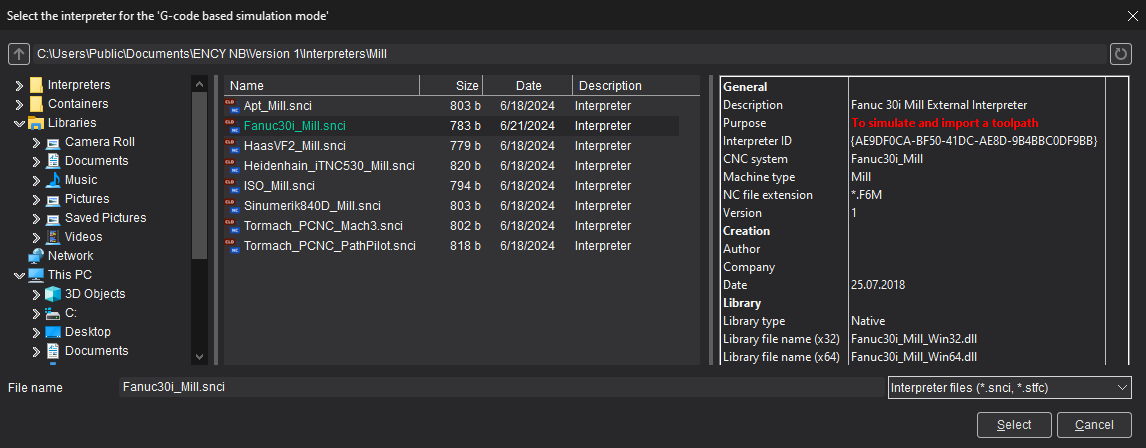This screenshot has height=448, width=1146.
Task: Click the 3D Objects folder icon
Action: [x=53, y=294]
